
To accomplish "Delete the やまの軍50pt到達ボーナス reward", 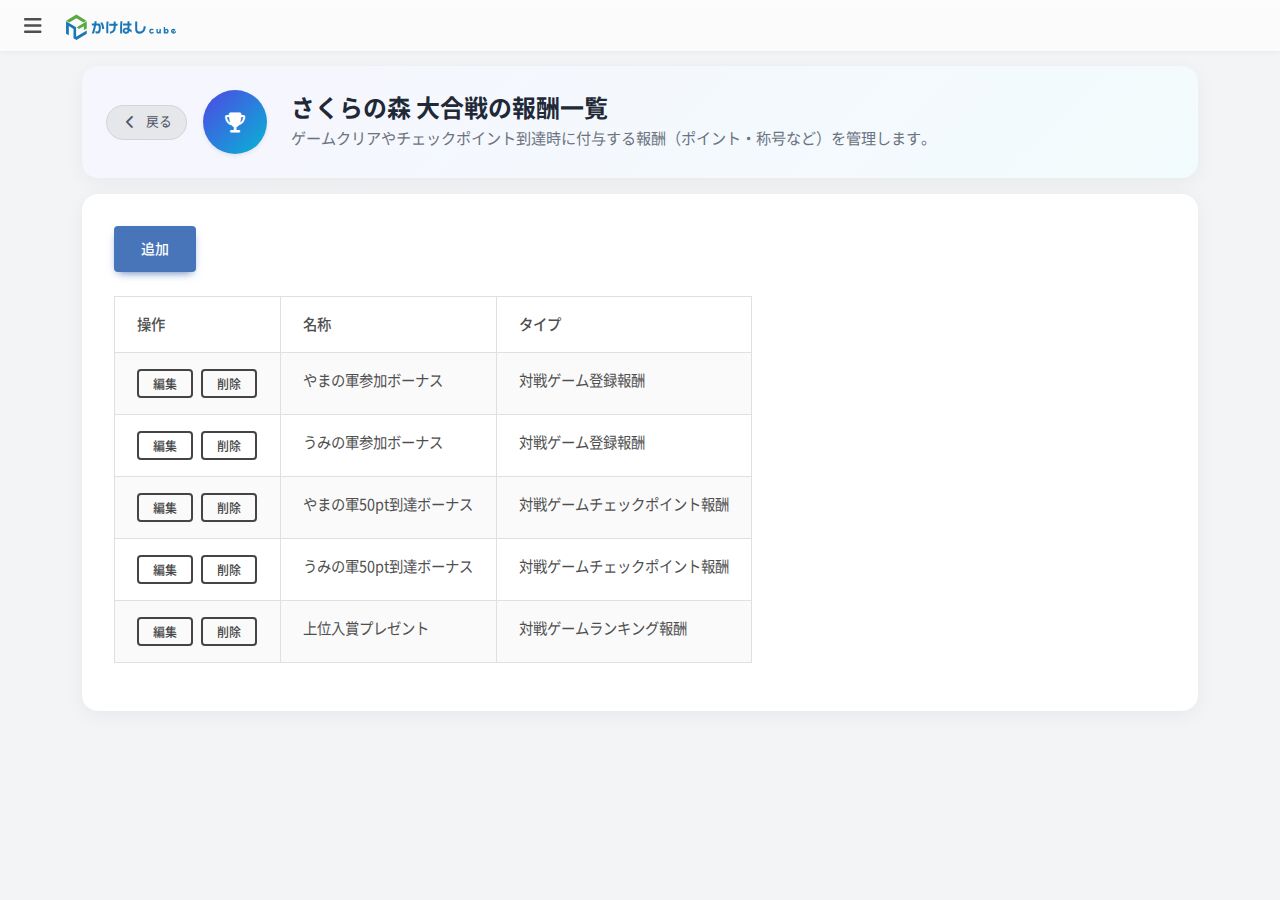I will click(229, 508).
